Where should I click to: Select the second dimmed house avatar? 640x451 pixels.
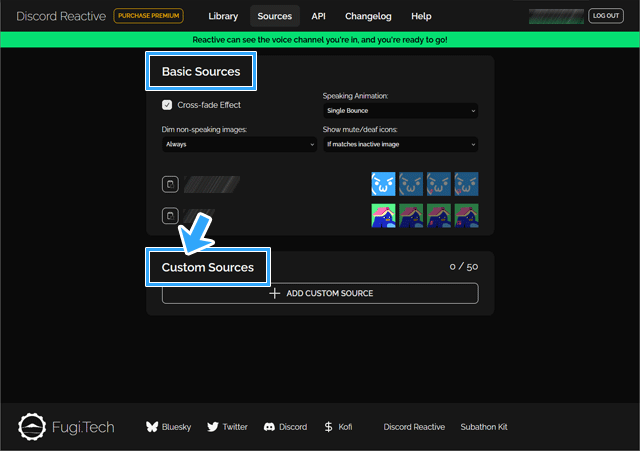coord(411,216)
